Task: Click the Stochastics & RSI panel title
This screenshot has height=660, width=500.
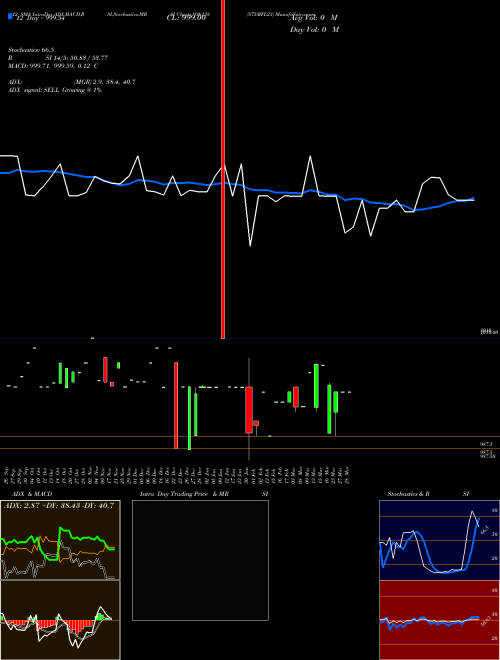Action: pos(428,494)
